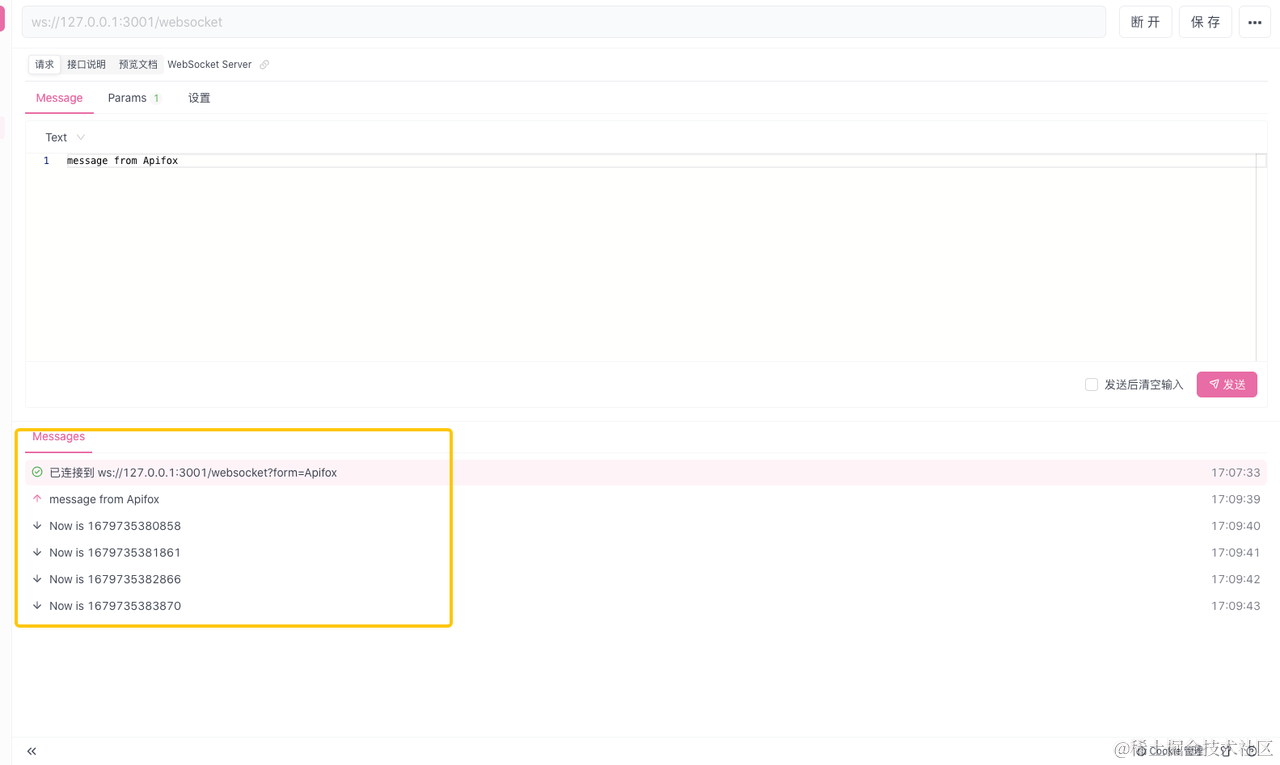Image resolution: width=1280 pixels, height=765 pixels.
Task: Save the request with 保存 button
Action: coord(1205,22)
